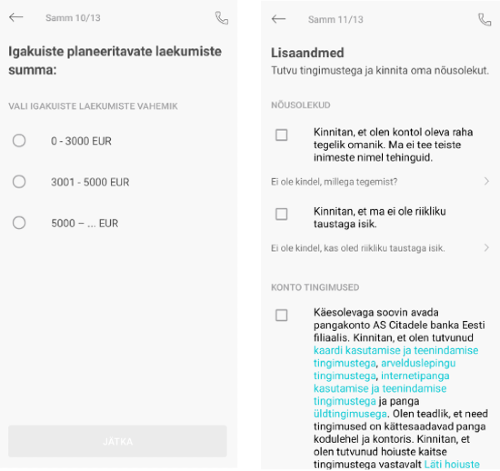Check the riikliku taustaga isik confirmation box
This screenshot has height=471, width=500.
pos(281,214)
